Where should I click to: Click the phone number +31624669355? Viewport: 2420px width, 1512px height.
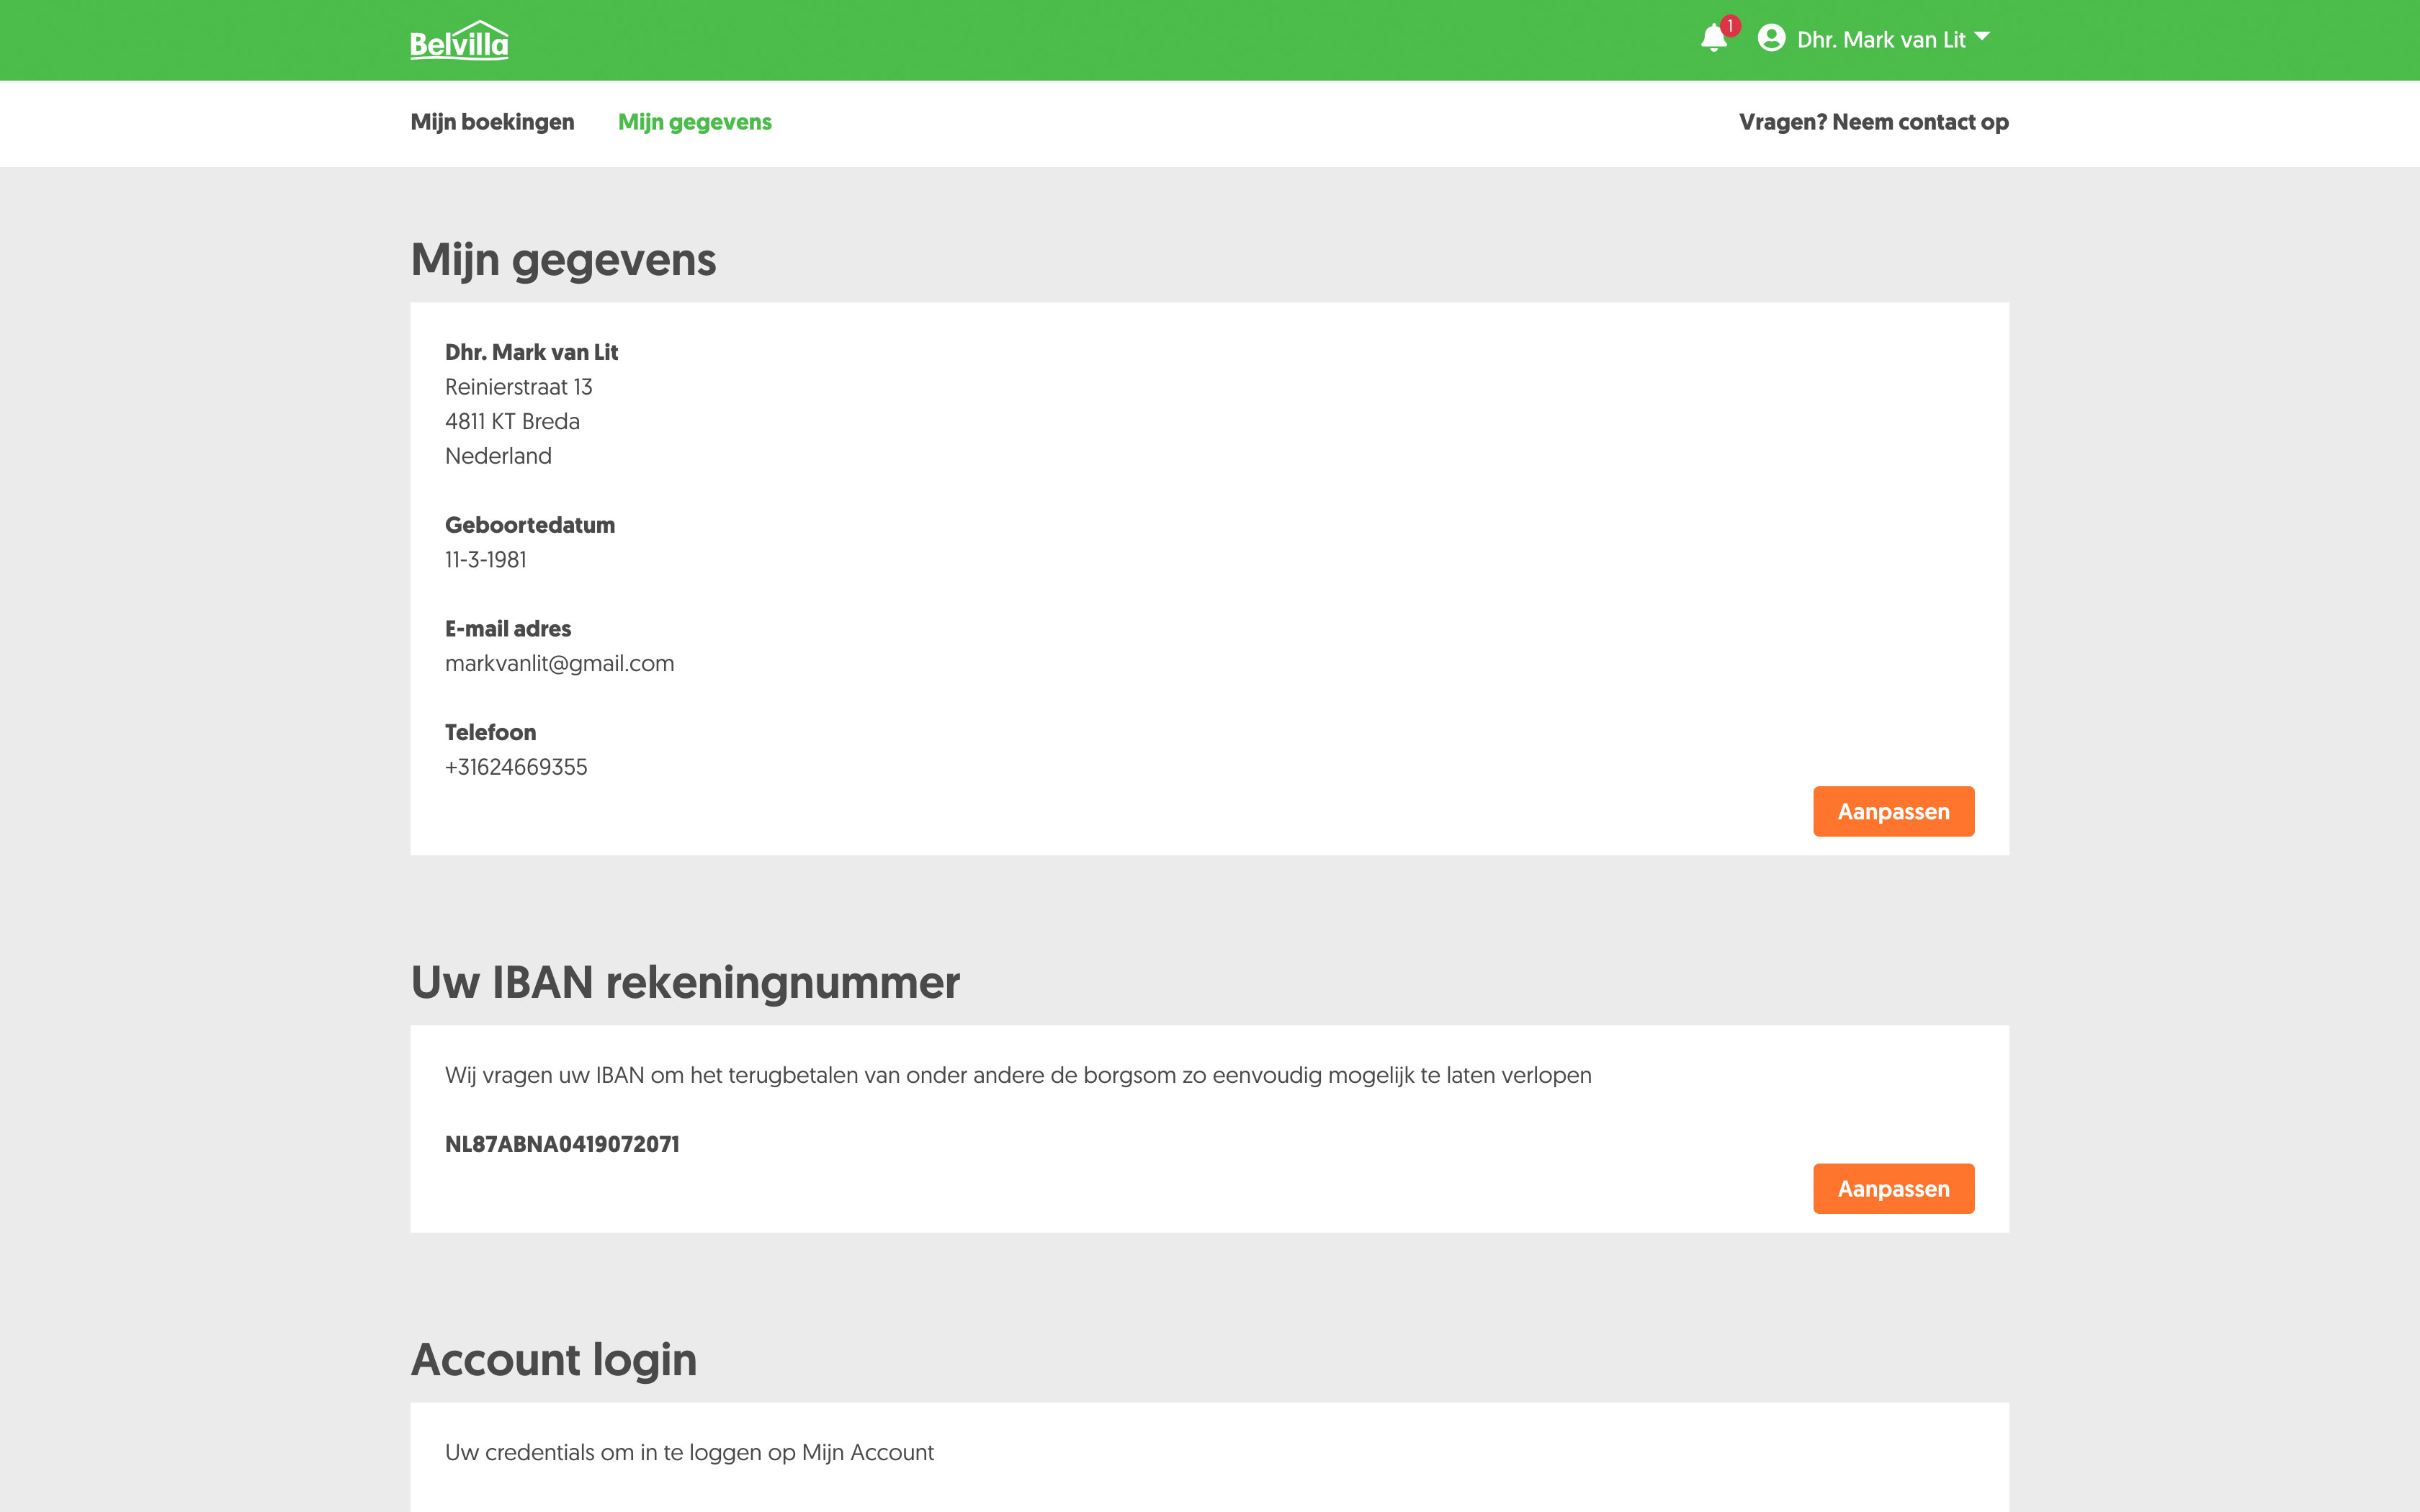(x=516, y=767)
